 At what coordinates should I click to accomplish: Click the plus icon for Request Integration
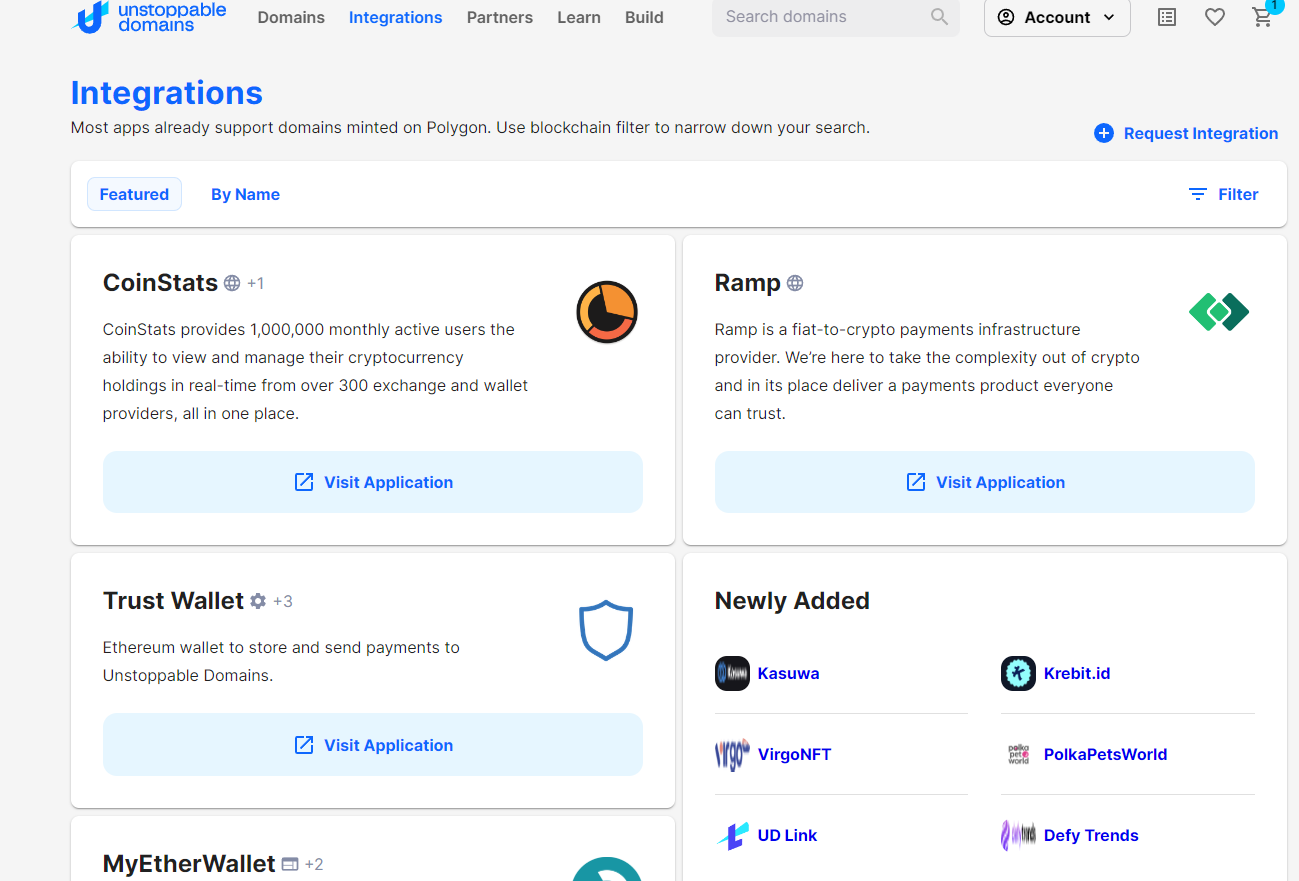point(1104,133)
